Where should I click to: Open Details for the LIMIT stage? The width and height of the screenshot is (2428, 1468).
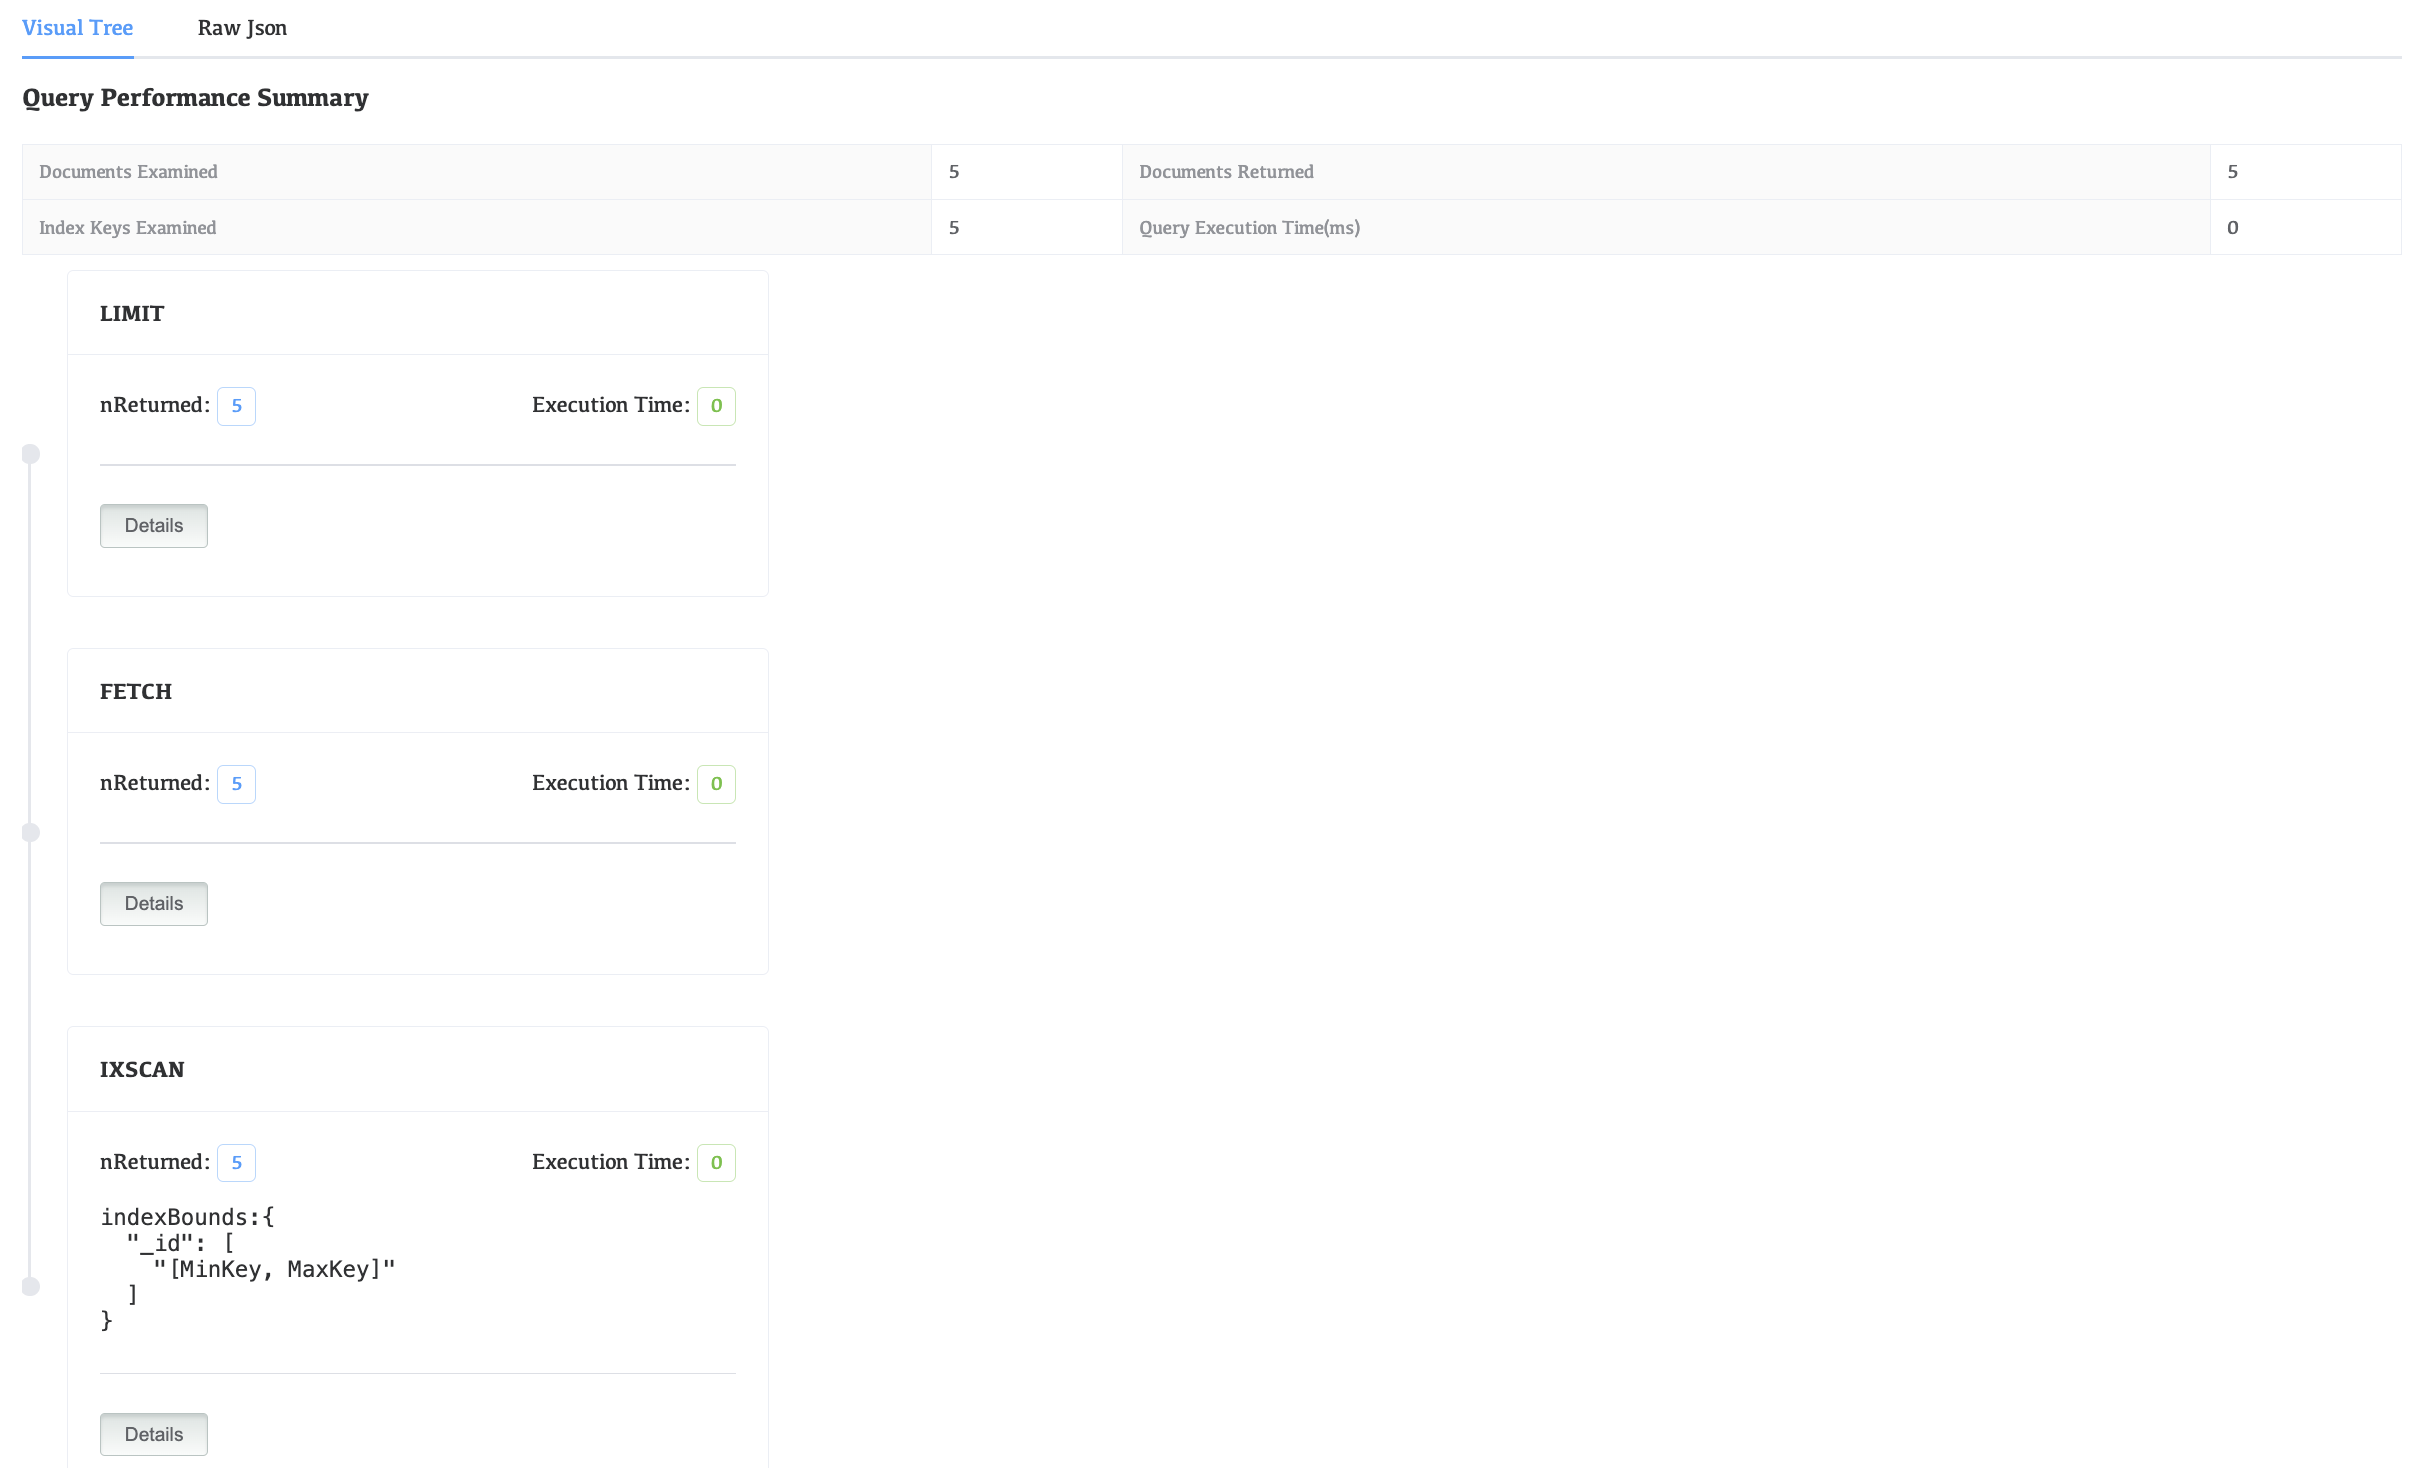153,526
